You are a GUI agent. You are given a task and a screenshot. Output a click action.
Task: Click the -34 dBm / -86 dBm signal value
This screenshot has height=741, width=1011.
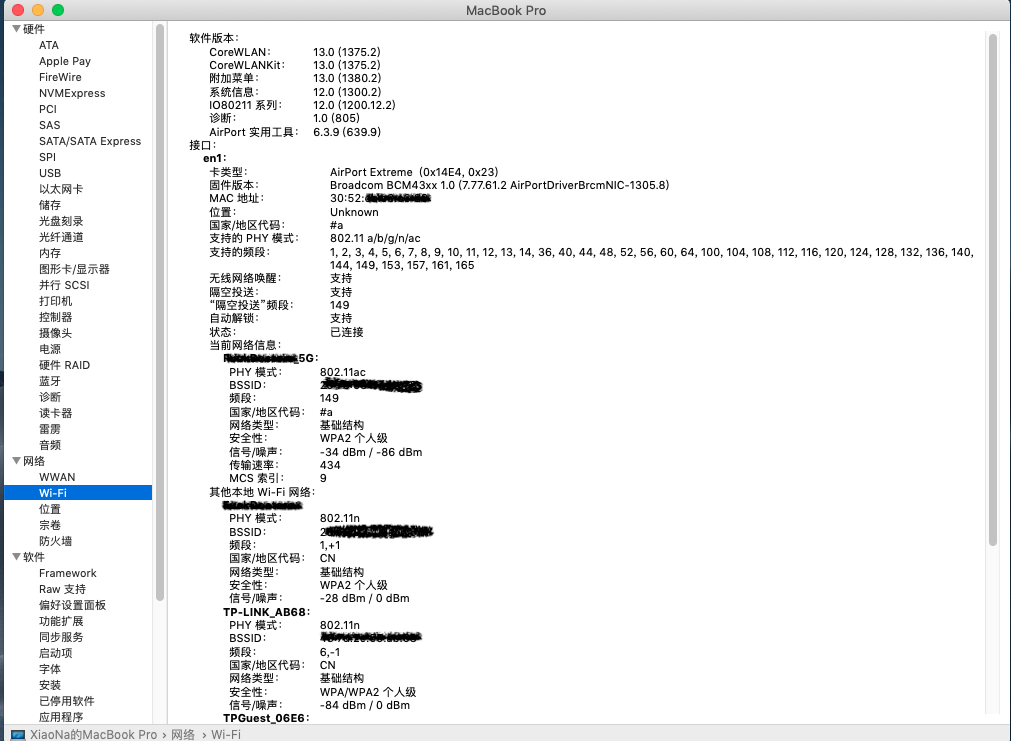coord(371,452)
